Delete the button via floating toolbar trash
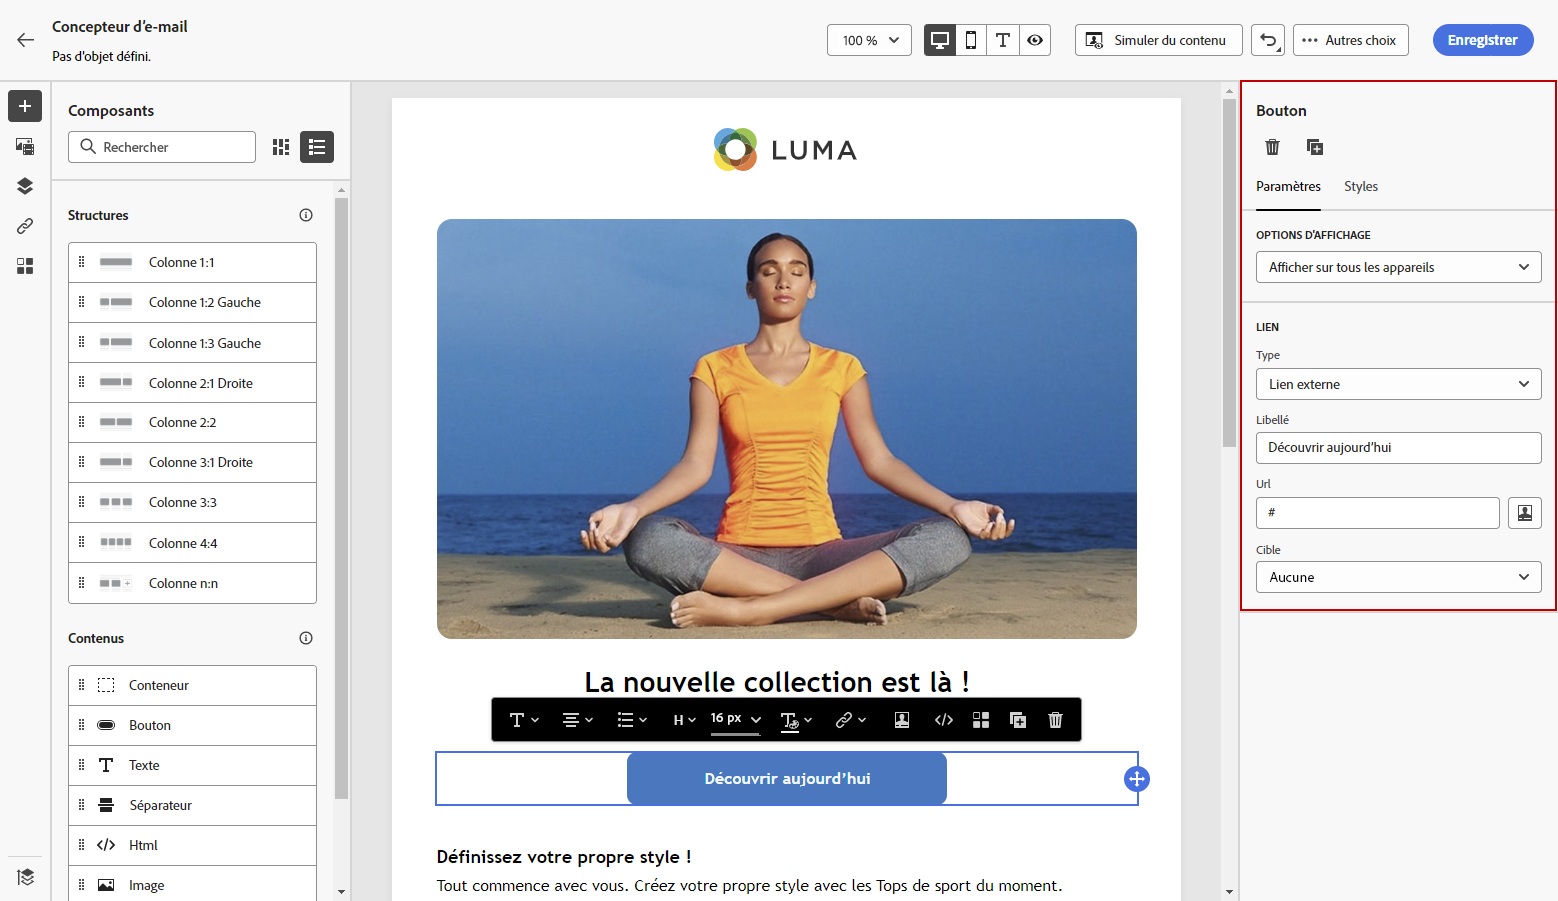The image size is (1558, 901). point(1055,720)
